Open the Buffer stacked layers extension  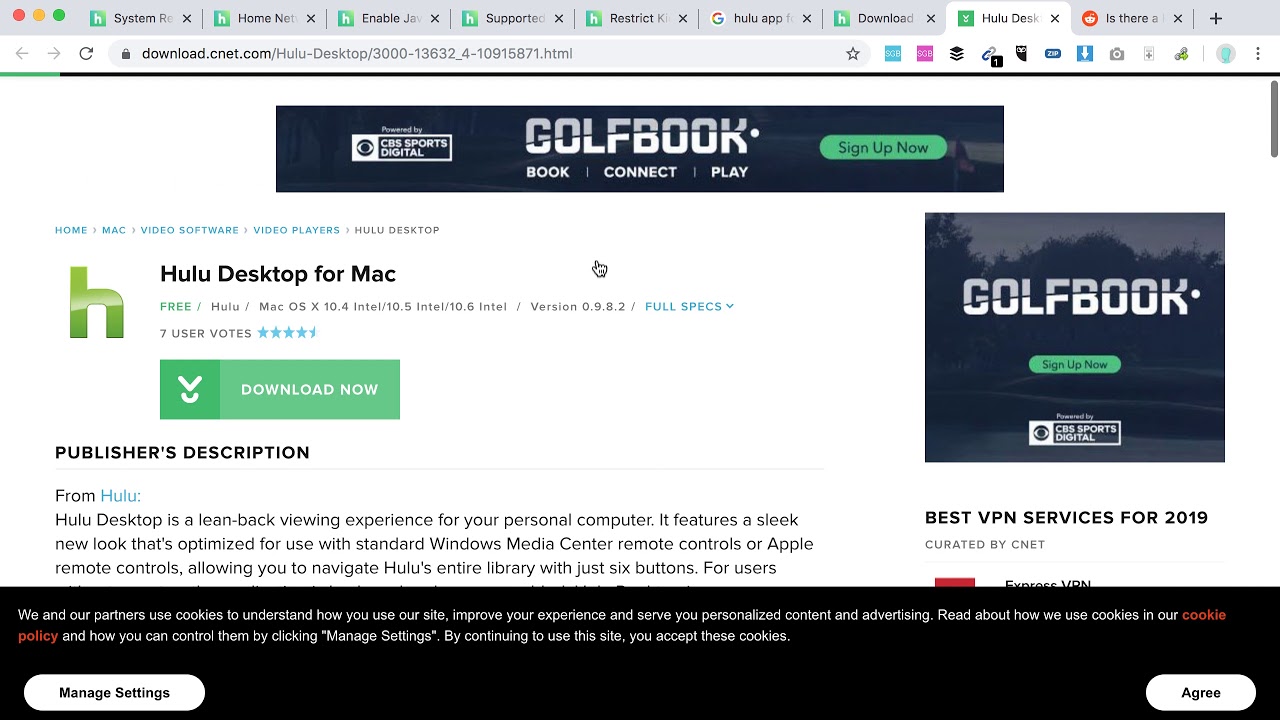(x=957, y=54)
